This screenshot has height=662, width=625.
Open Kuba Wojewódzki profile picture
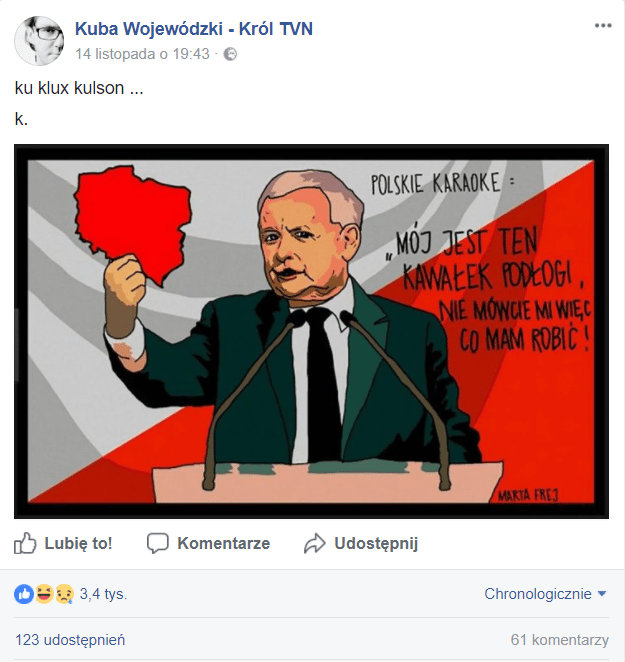39,41
